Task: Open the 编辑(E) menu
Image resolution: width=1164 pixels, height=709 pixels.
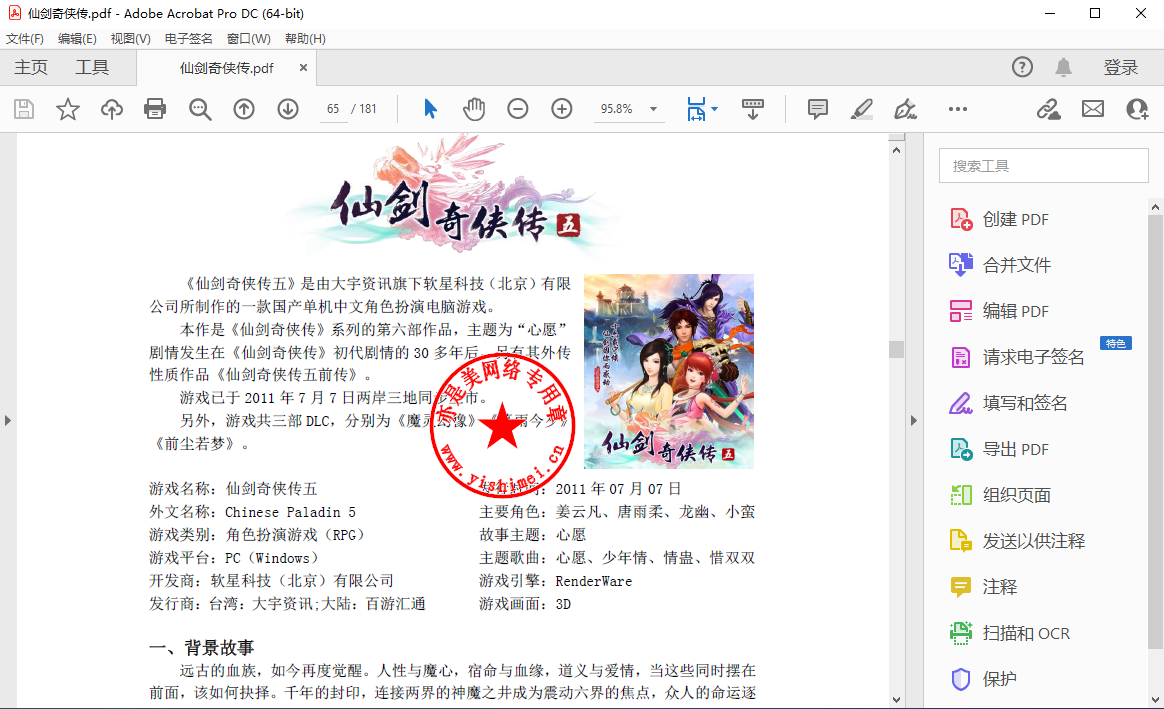Action: click(77, 39)
